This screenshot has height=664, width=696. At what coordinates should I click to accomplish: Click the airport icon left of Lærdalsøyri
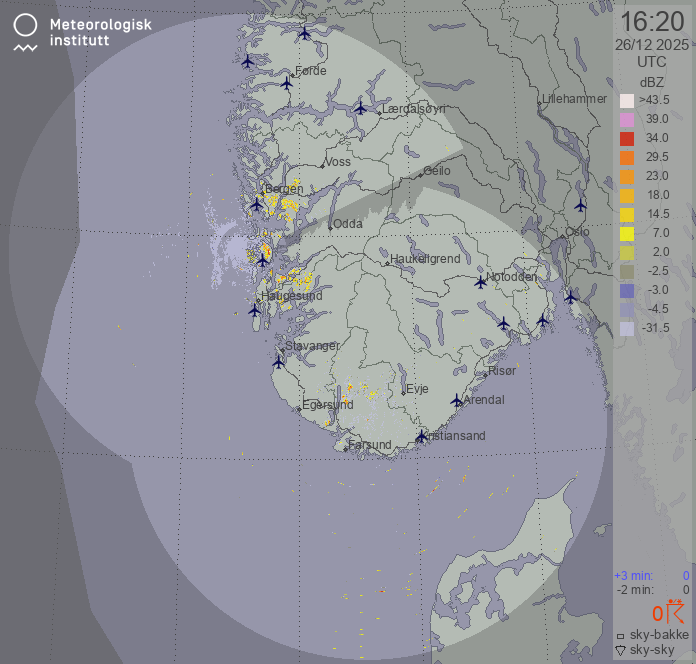coord(361,108)
